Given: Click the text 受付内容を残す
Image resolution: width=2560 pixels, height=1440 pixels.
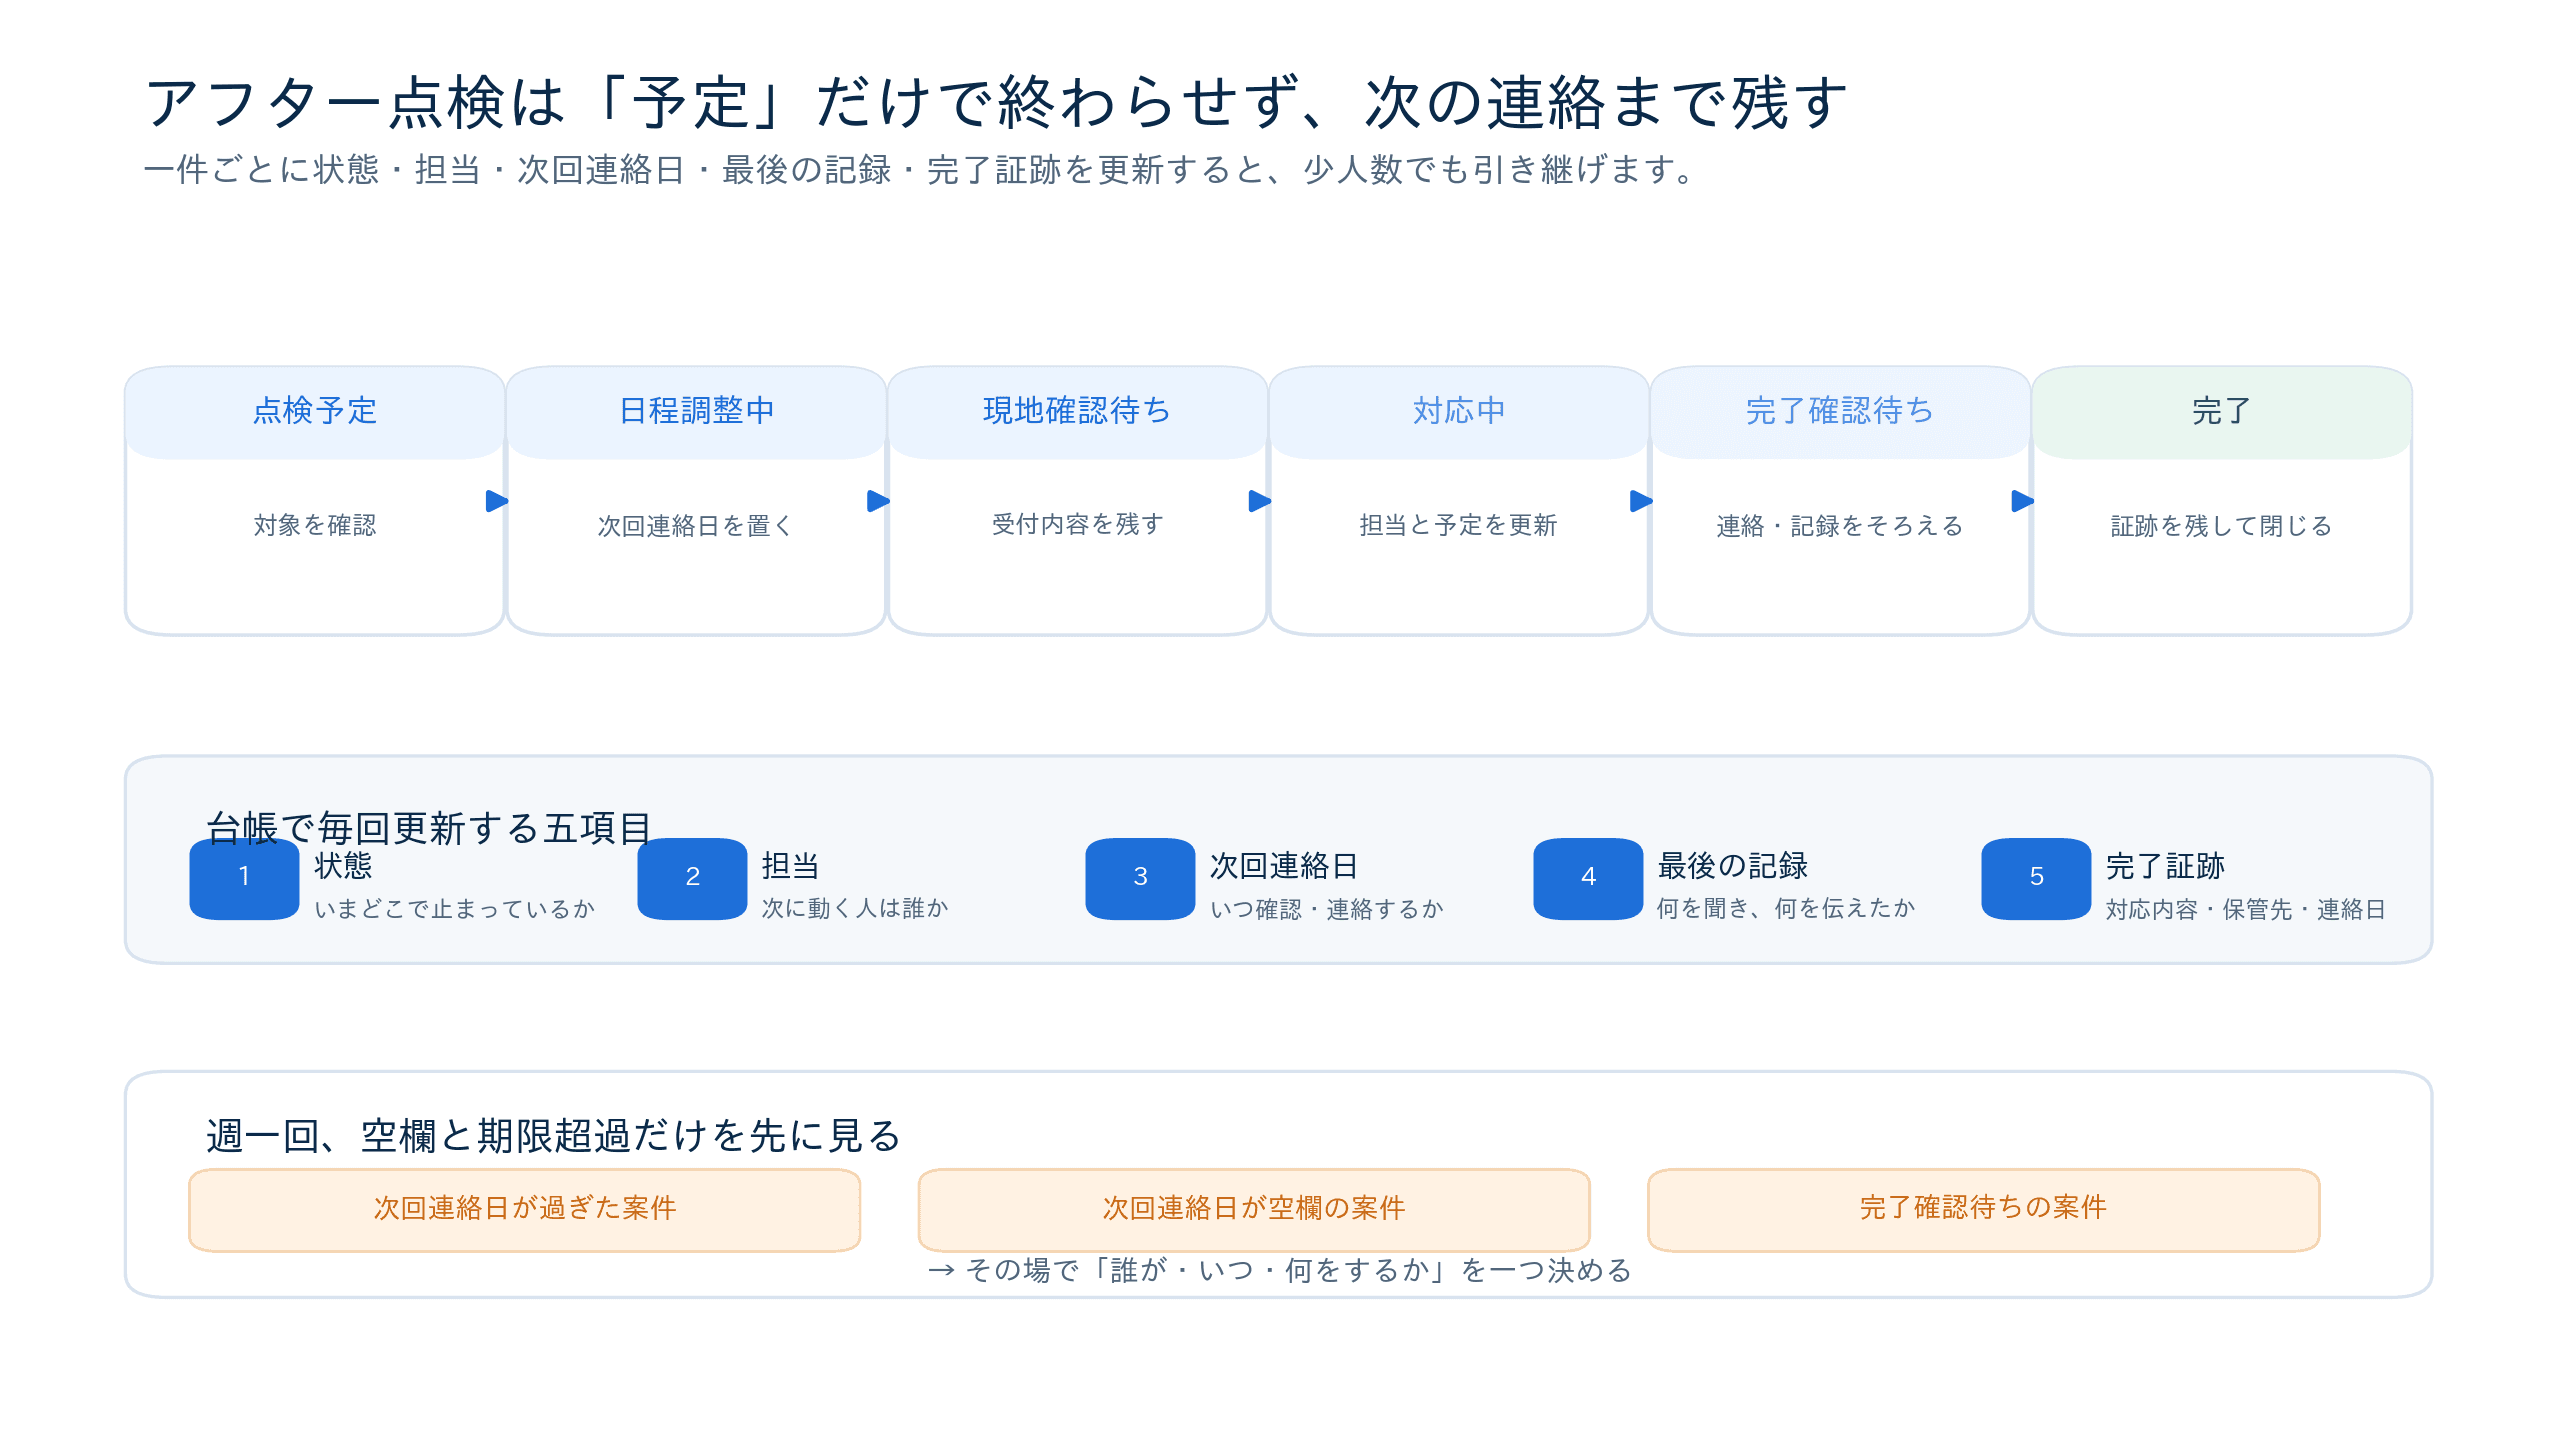Looking at the screenshot, I should point(1077,524).
